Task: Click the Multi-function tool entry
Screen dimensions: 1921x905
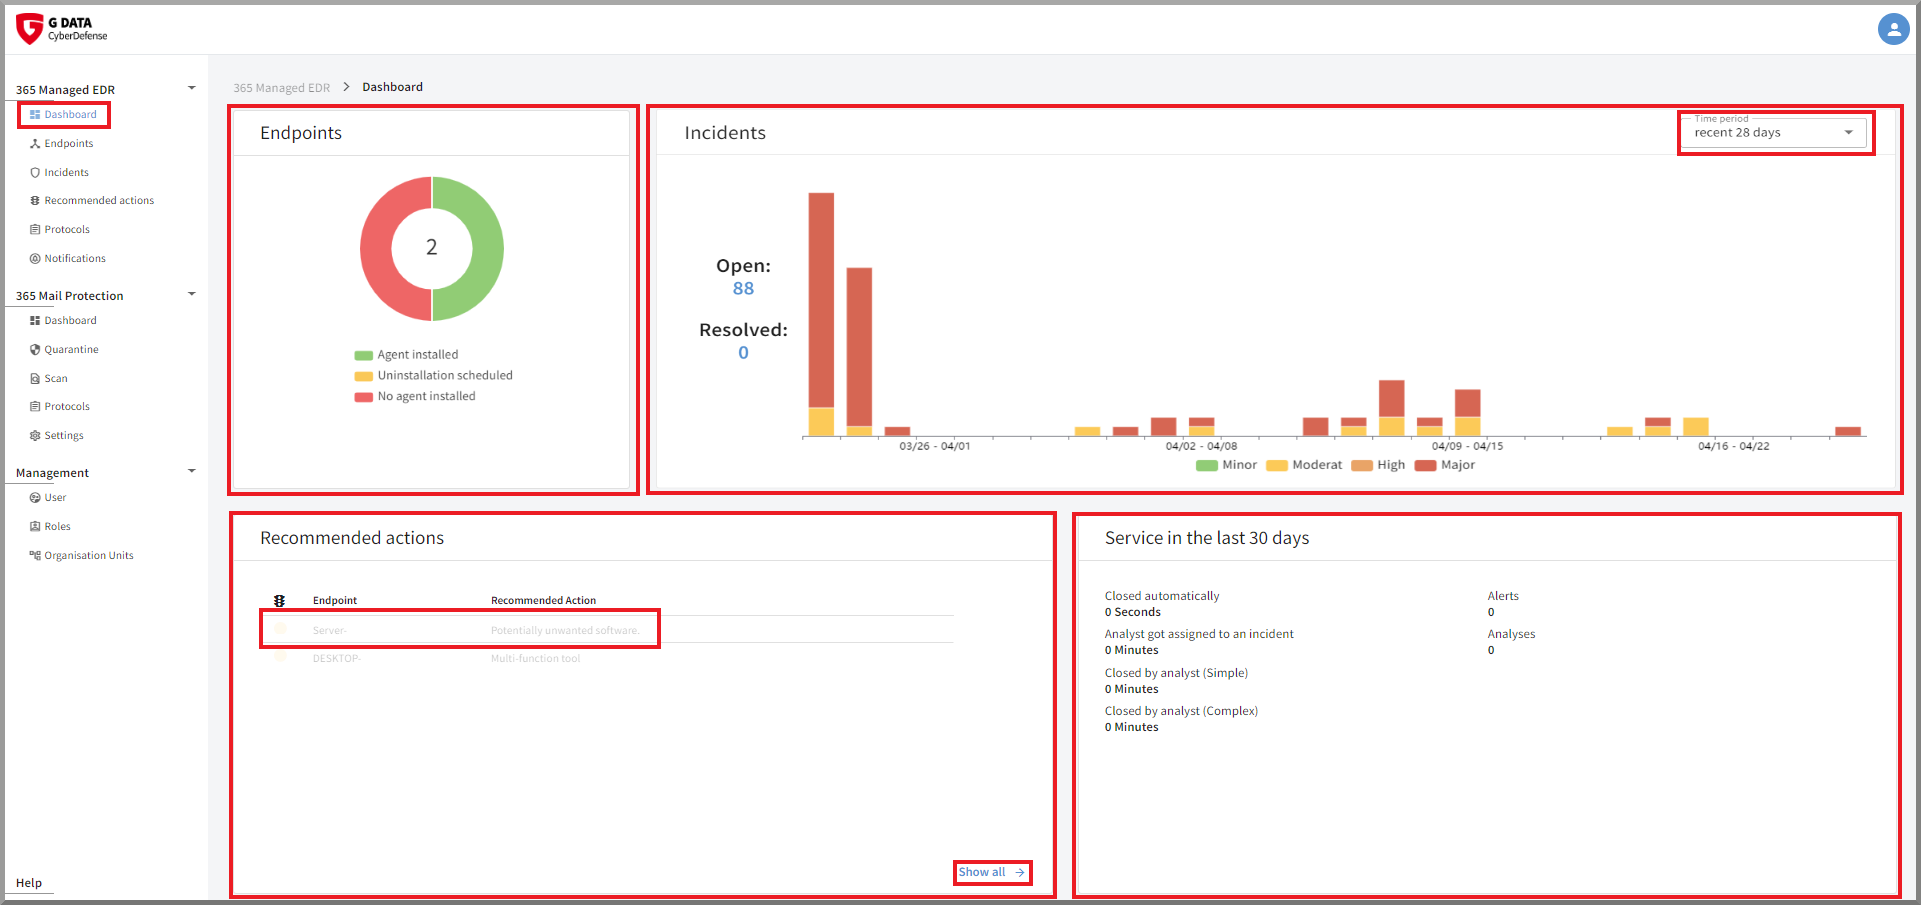Action: 535,659
